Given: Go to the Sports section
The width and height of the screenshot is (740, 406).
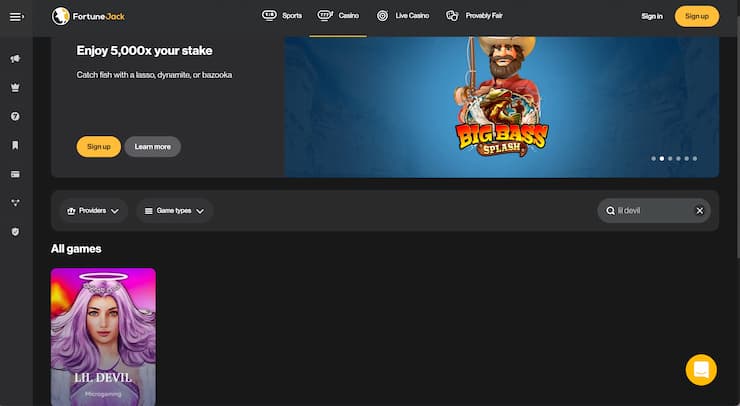Looking at the screenshot, I should (282, 16).
